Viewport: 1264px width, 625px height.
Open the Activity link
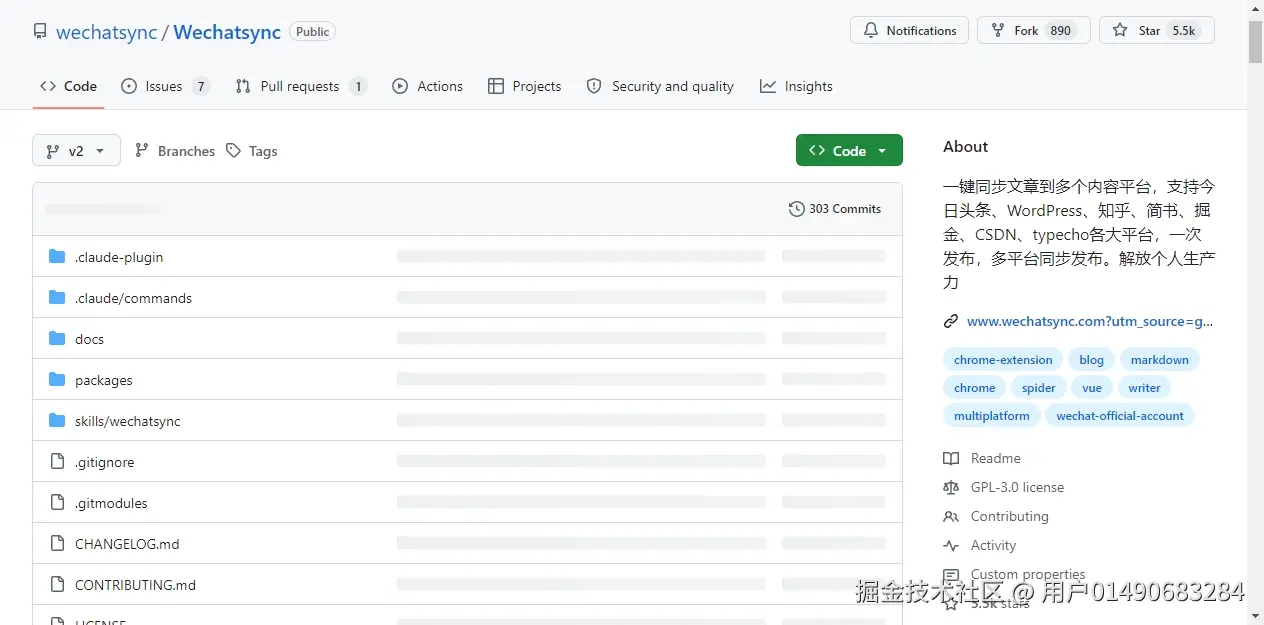(993, 545)
